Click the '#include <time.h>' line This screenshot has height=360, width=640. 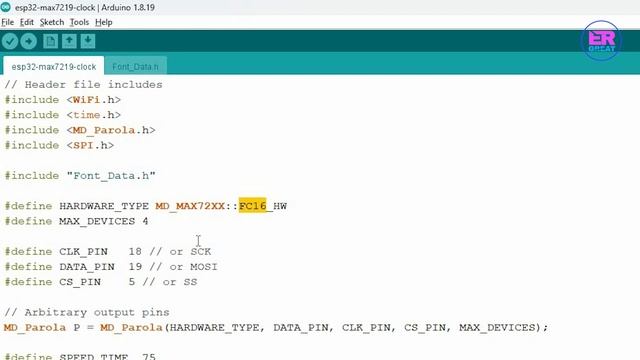(63, 115)
